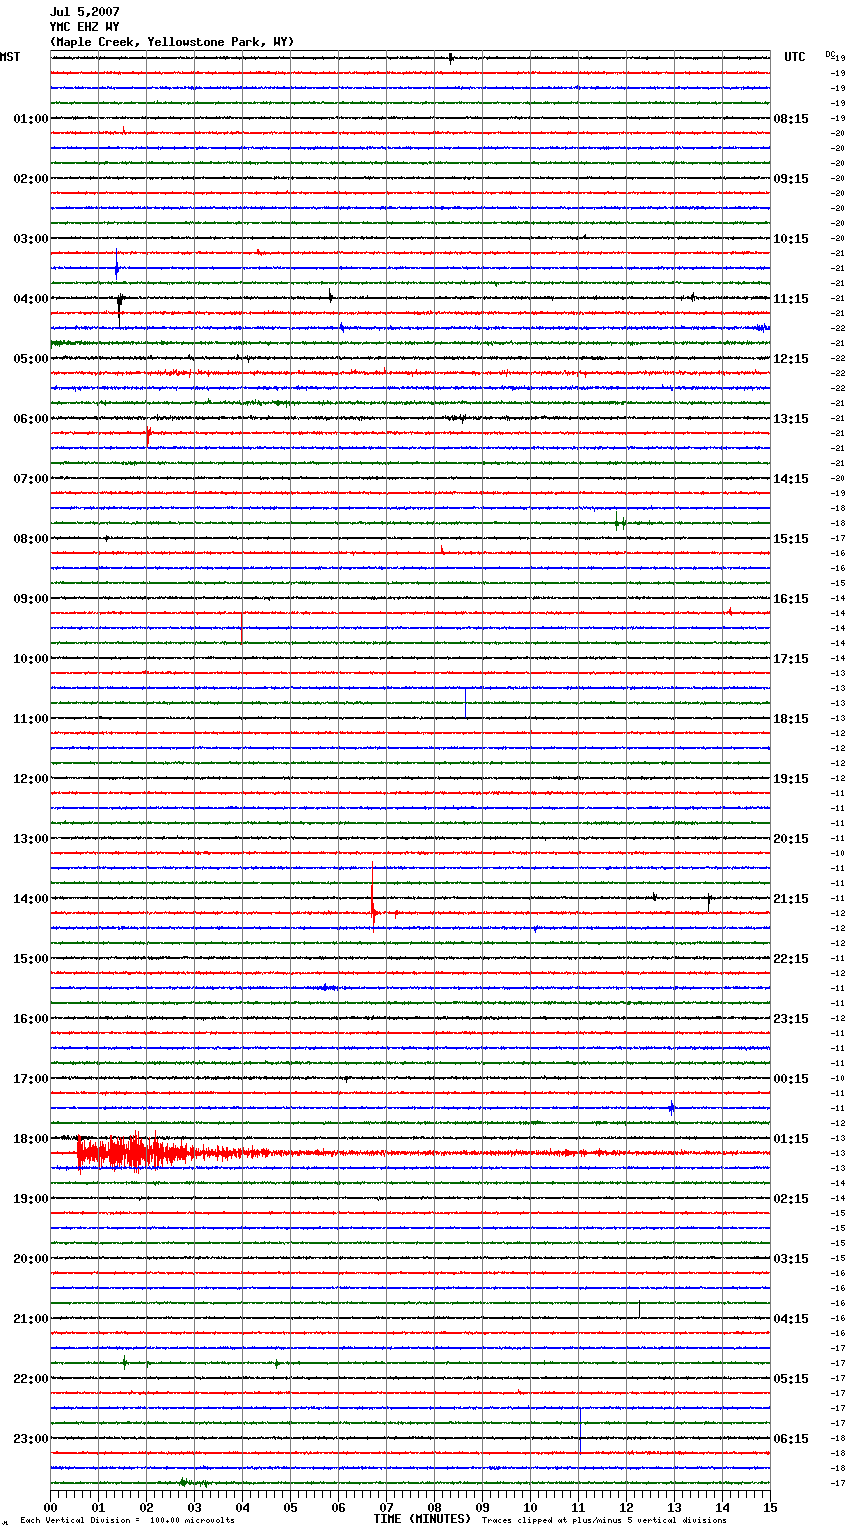Select the 19:00 MST row label
Viewport: 850px width, 1534px height.
(x=30, y=1199)
